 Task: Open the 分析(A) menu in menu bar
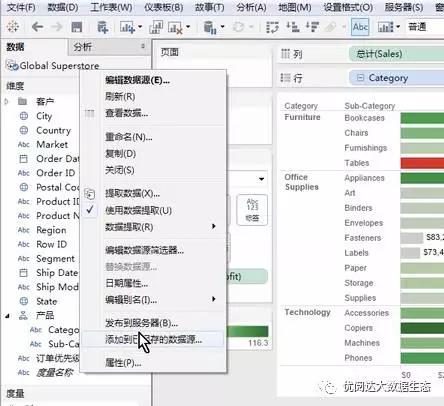pyautogui.click(x=251, y=7)
